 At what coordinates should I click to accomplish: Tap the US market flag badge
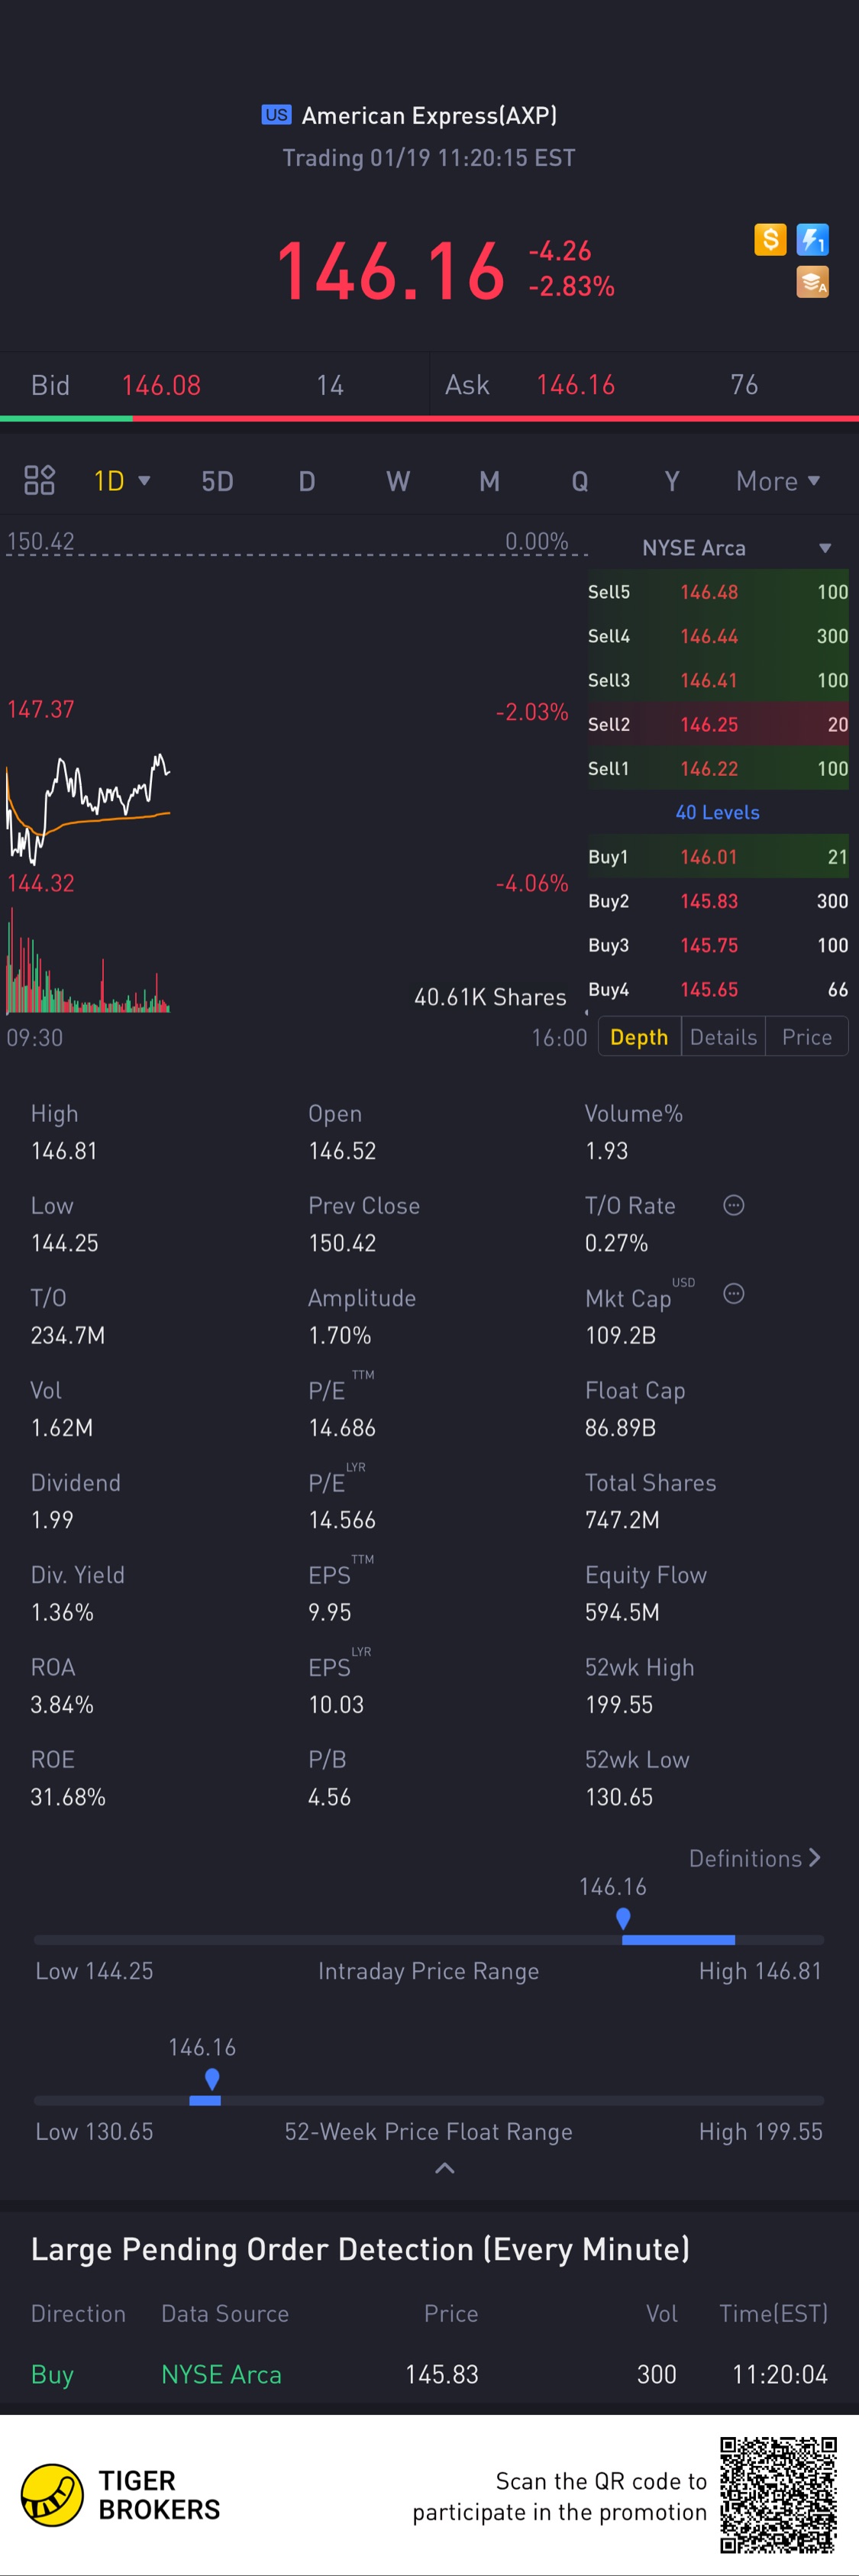(x=276, y=115)
